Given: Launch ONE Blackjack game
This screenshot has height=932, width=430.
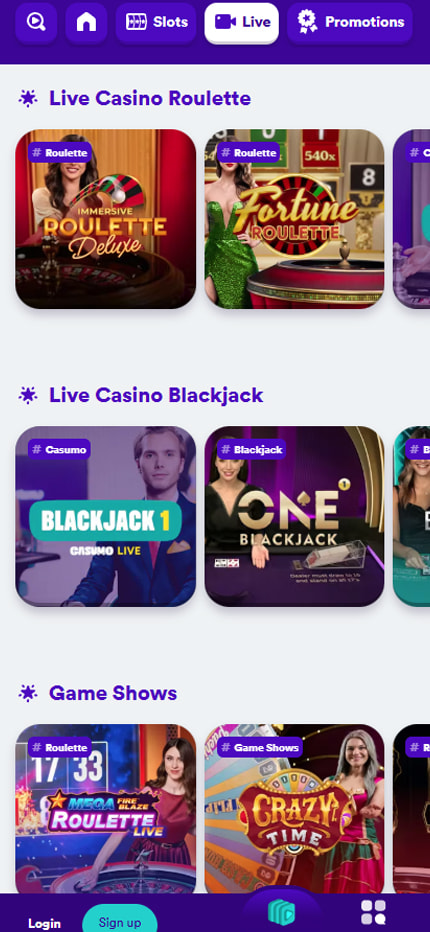Looking at the screenshot, I should (x=294, y=516).
